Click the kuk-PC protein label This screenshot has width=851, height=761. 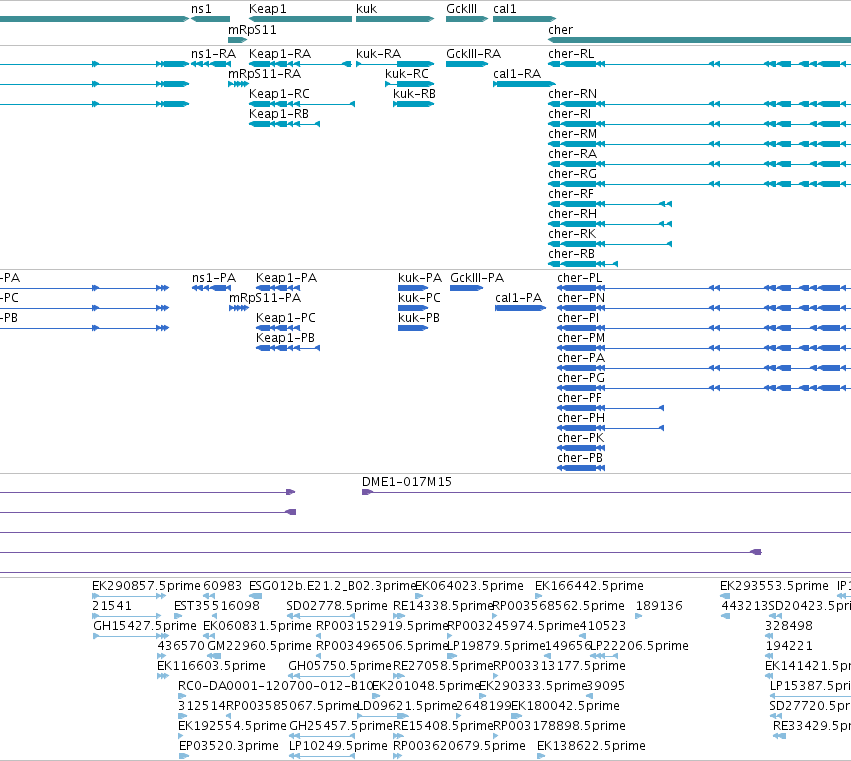pyautogui.click(x=419, y=298)
